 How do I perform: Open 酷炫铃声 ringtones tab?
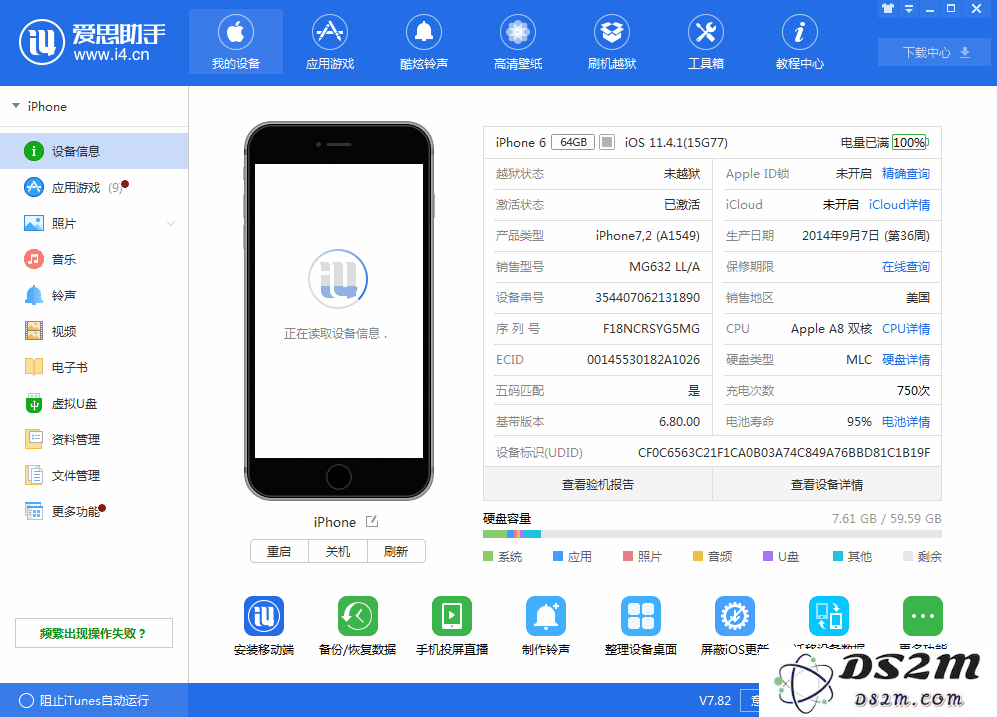[424, 41]
